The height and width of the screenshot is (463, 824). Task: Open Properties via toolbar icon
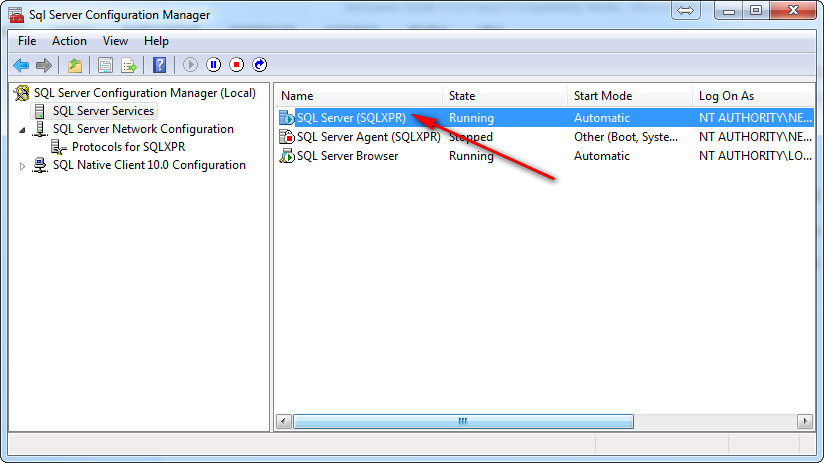105,65
